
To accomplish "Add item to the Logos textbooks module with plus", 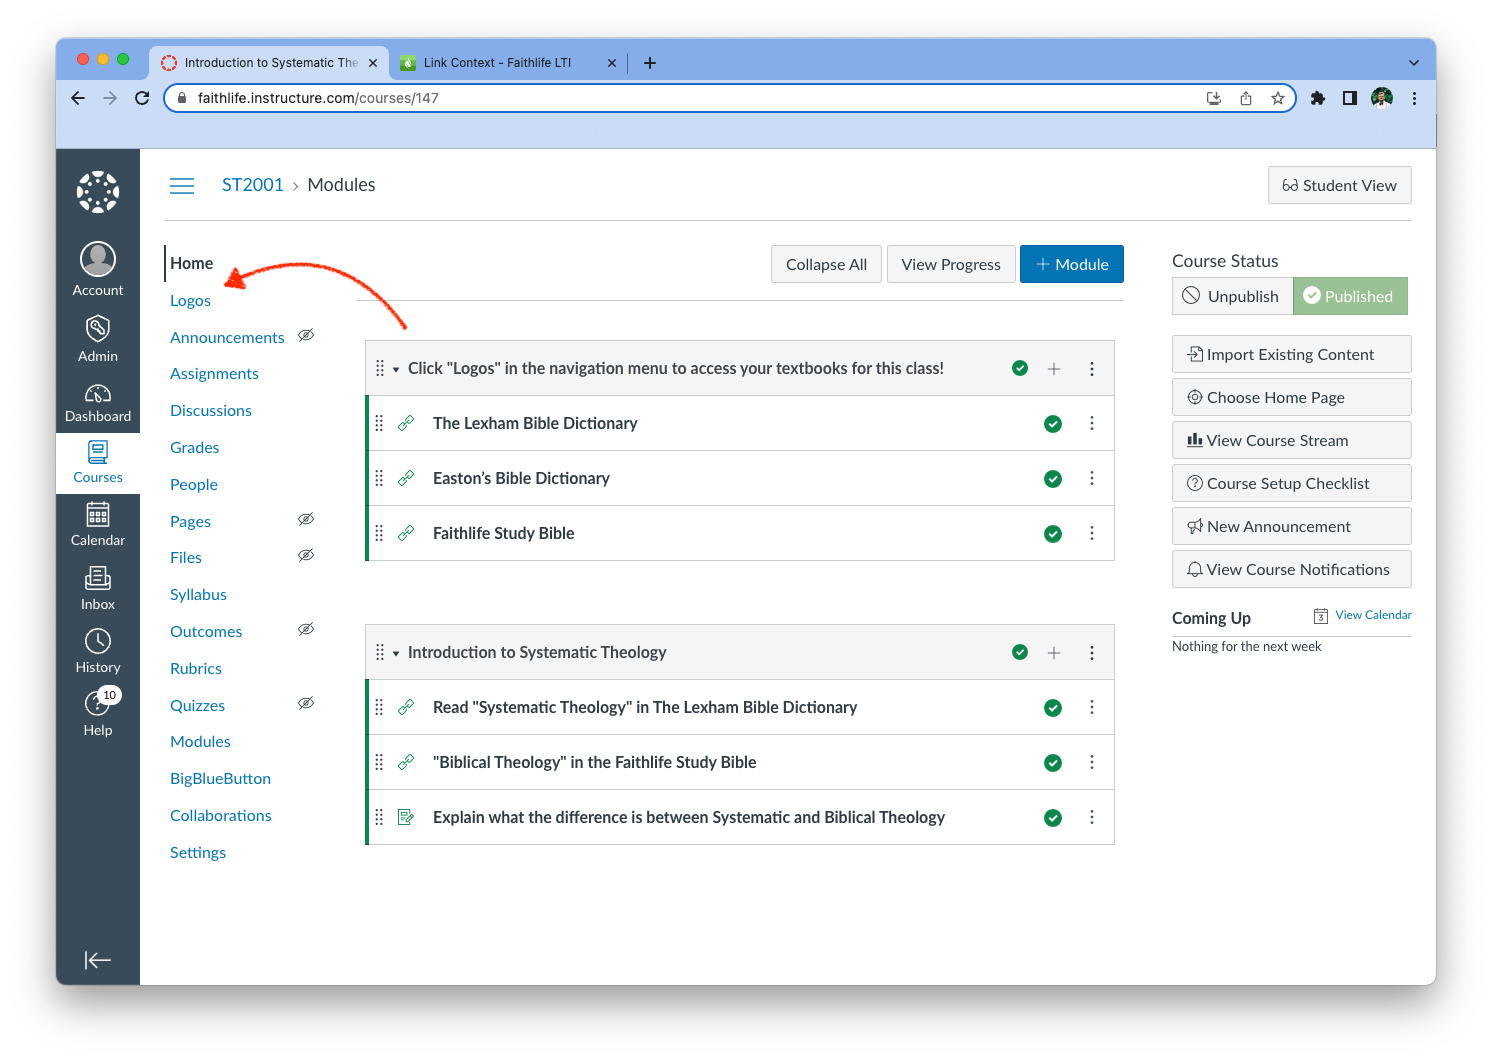I will [1054, 369].
